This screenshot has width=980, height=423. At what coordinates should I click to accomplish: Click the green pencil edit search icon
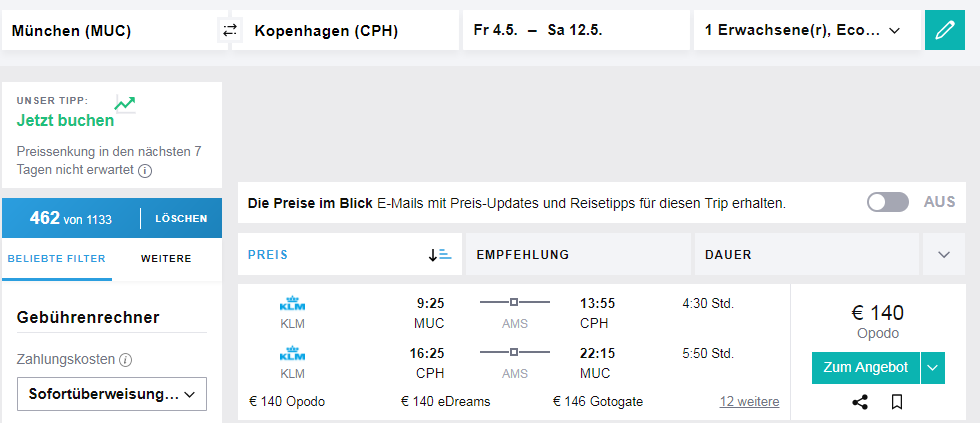[x=945, y=31]
